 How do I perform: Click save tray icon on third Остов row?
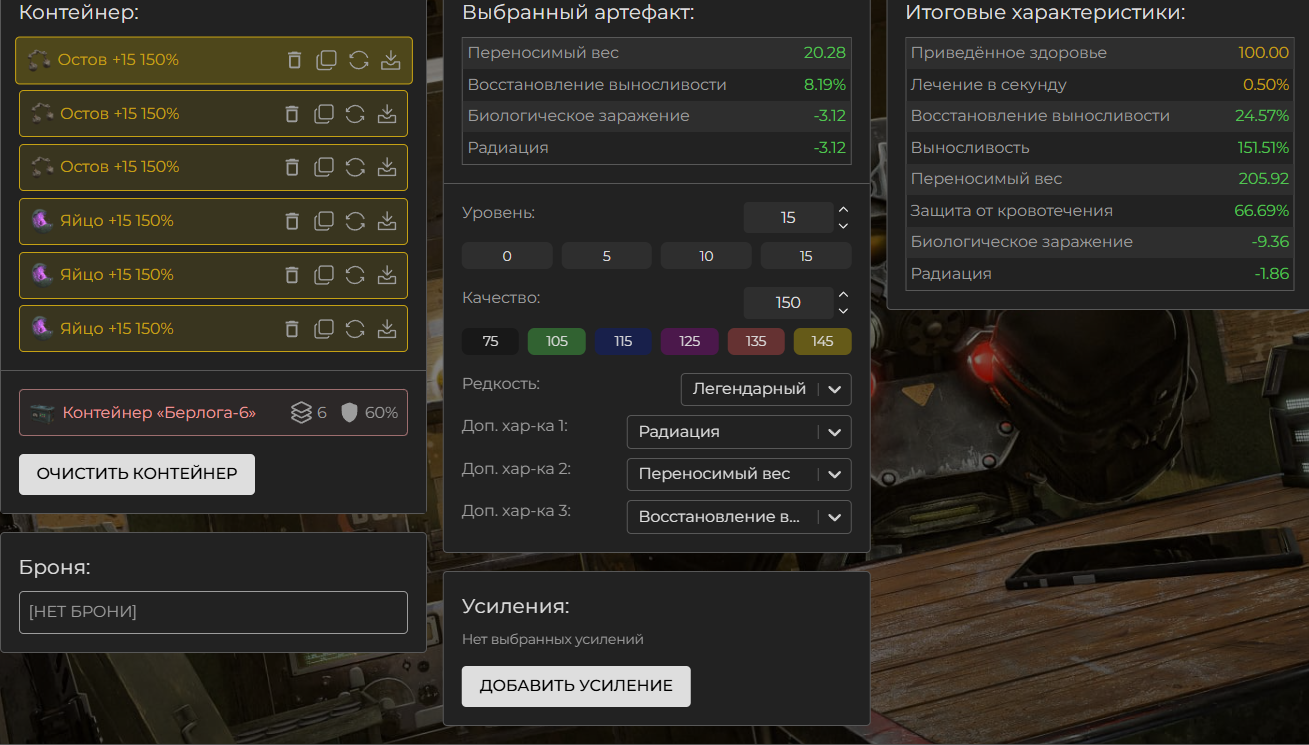pyautogui.click(x=387, y=167)
